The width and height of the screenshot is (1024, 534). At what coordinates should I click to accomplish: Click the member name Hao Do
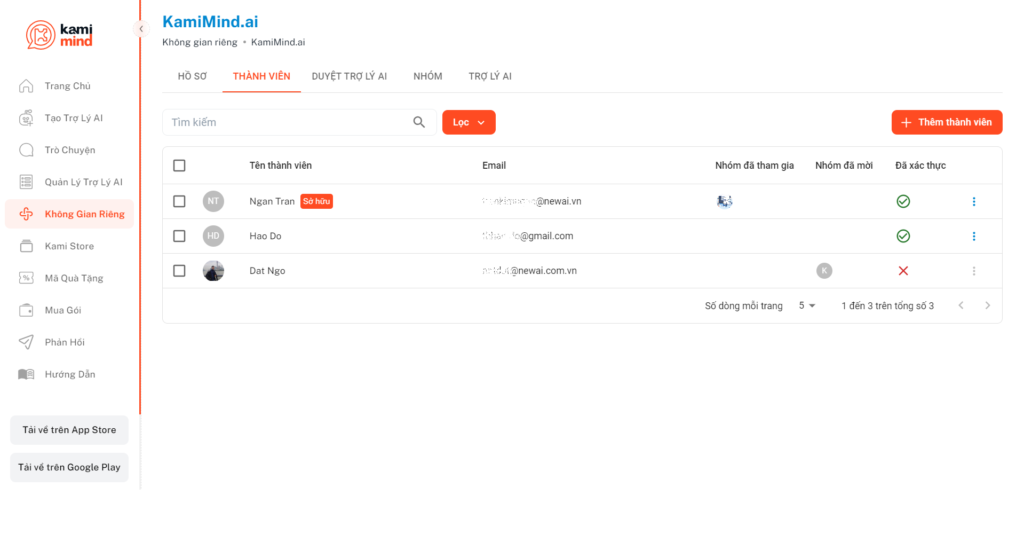(x=265, y=236)
